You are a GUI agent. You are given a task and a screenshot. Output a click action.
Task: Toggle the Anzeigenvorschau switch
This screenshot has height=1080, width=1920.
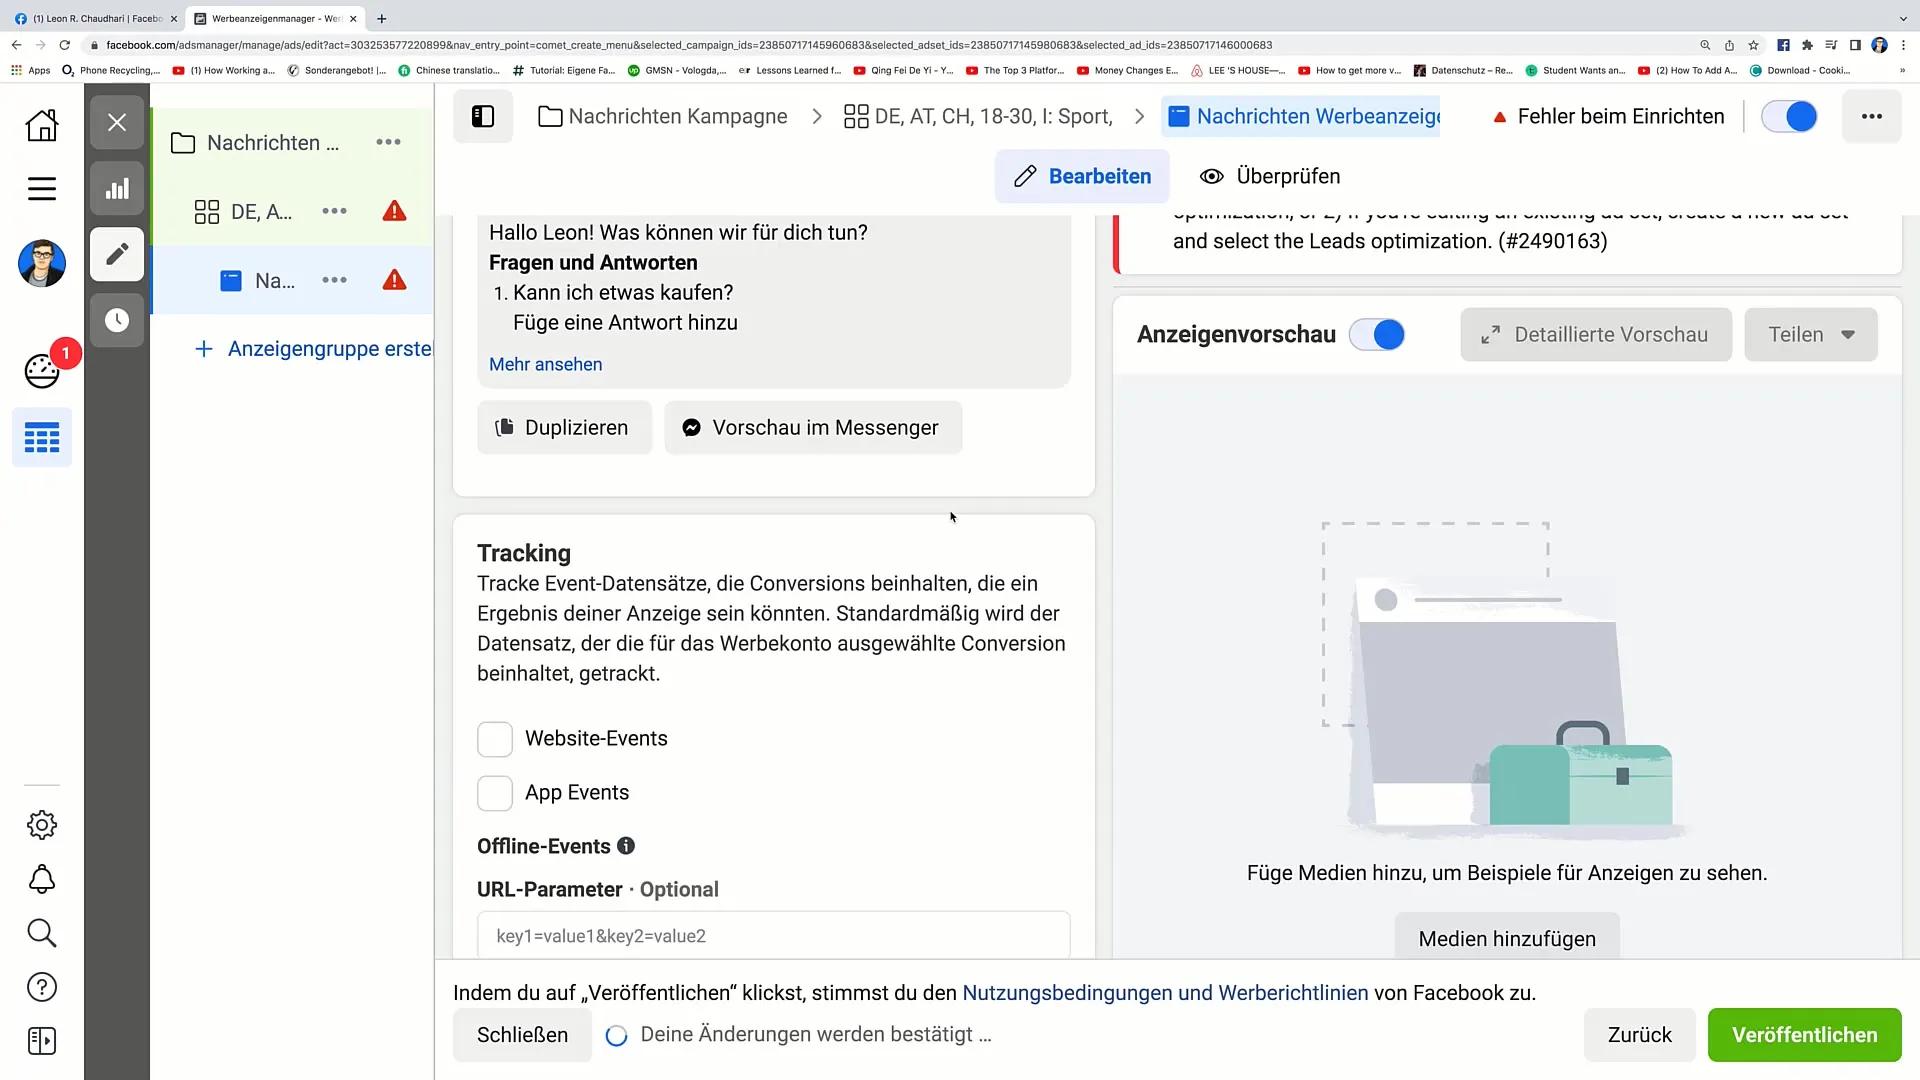1377,335
